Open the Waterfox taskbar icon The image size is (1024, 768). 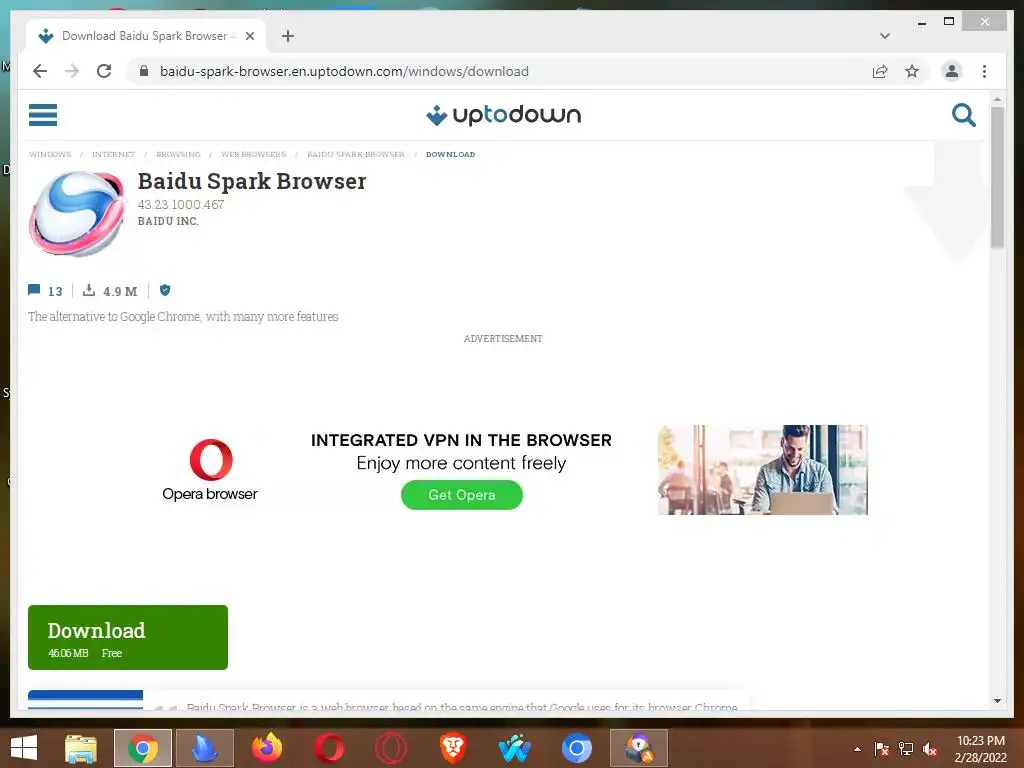click(x=515, y=748)
